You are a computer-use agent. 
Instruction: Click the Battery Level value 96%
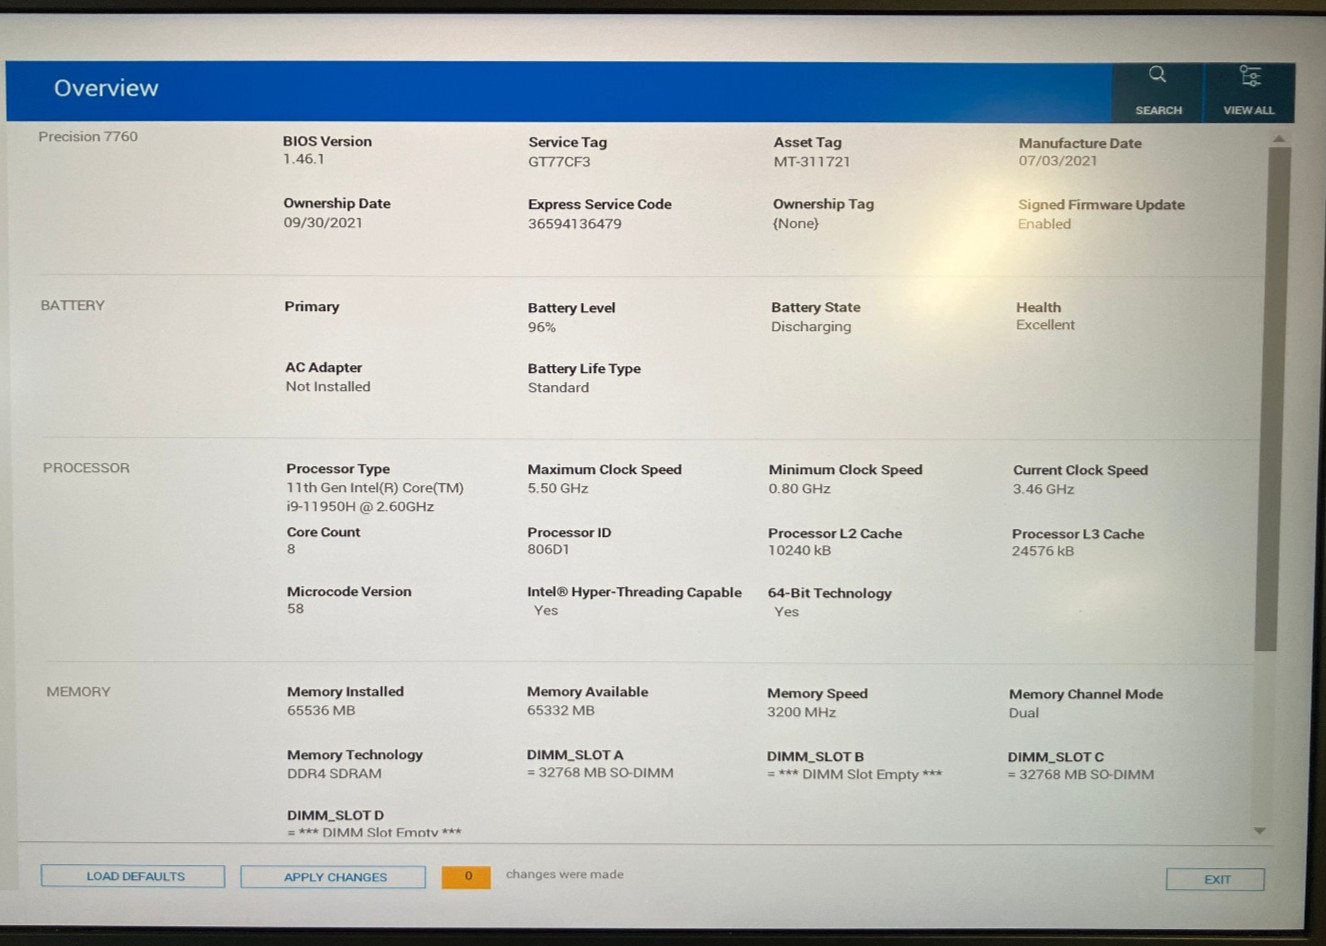[x=542, y=327]
